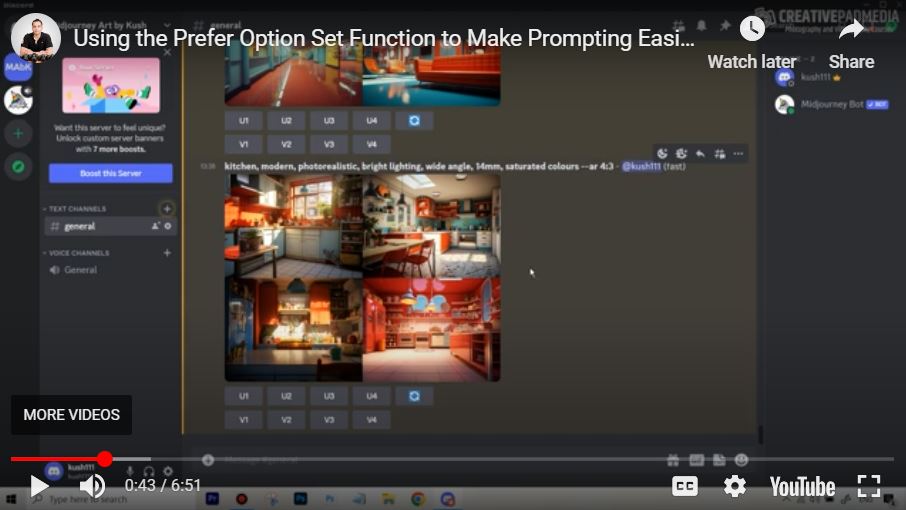Image resolution: width=906 pixels, height=510 pixels.
Task: Open Explore servers compass icon
Action: [18, 166]
